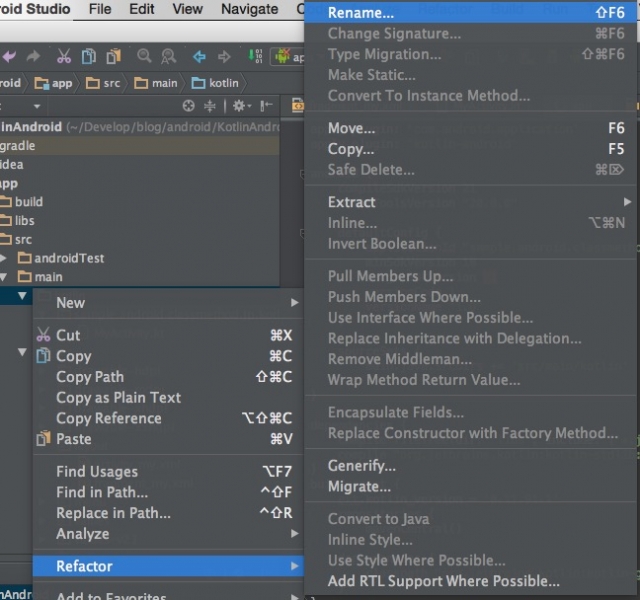Click the Undo arrow icon

pyautogui.click(x=9, y=56)
